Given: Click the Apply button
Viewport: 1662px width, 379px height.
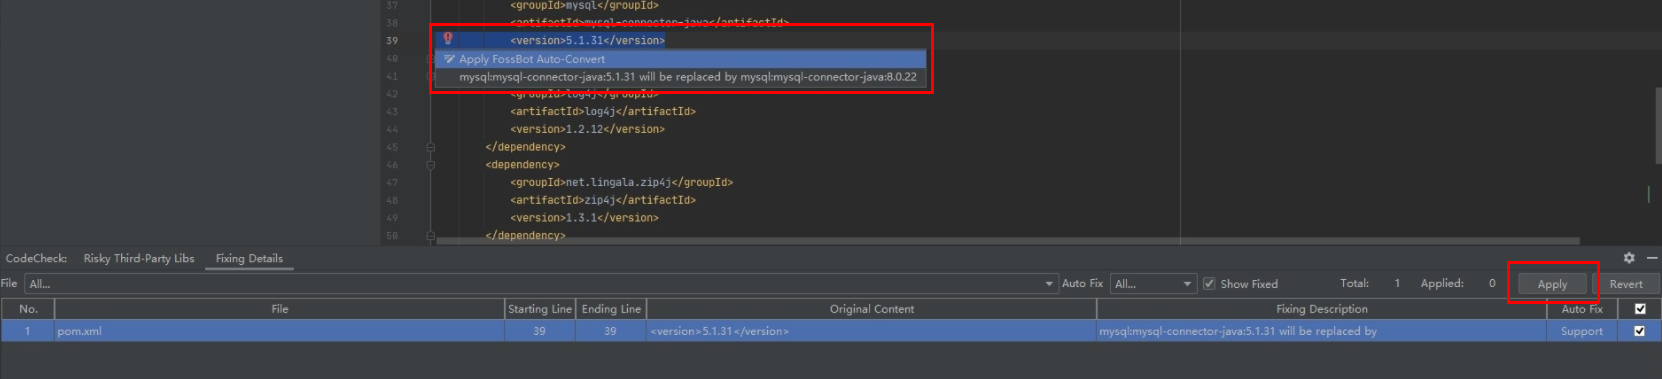Looking at the screenshot, I should [x=1552, y=284].
